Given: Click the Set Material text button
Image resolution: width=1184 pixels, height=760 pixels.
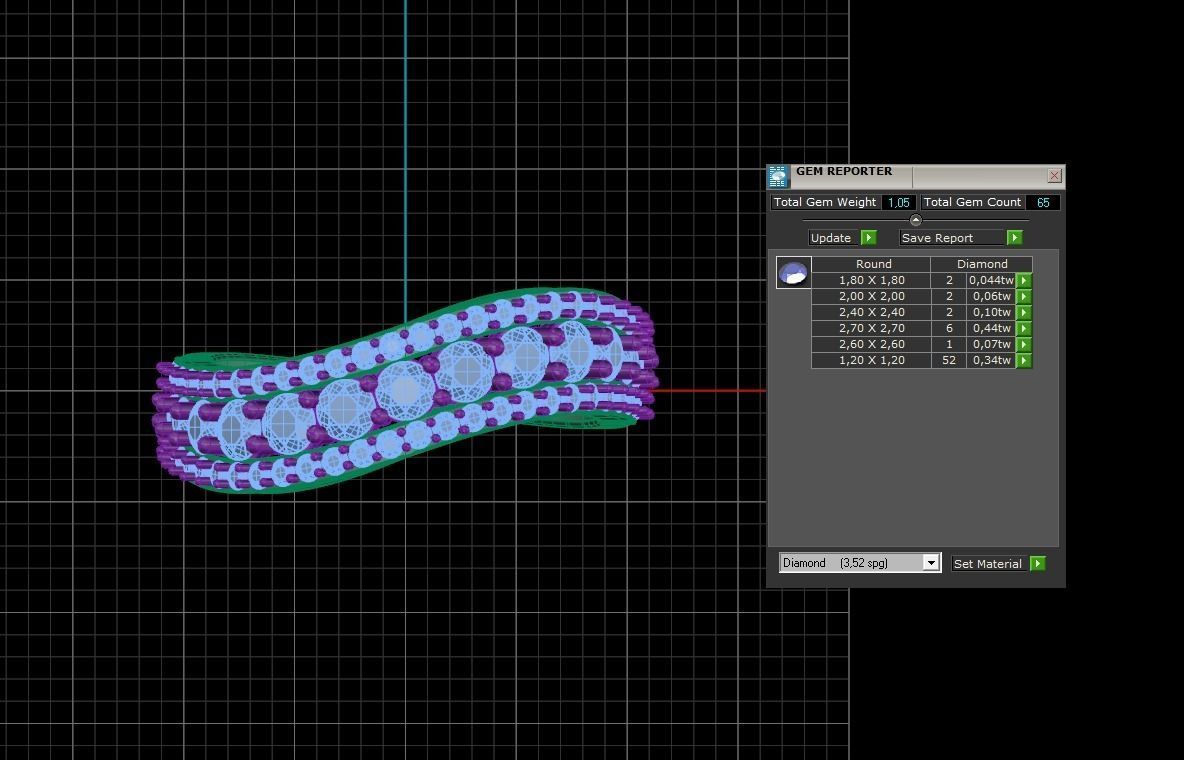Looking at the screenshot, I should tap(988, 564).
